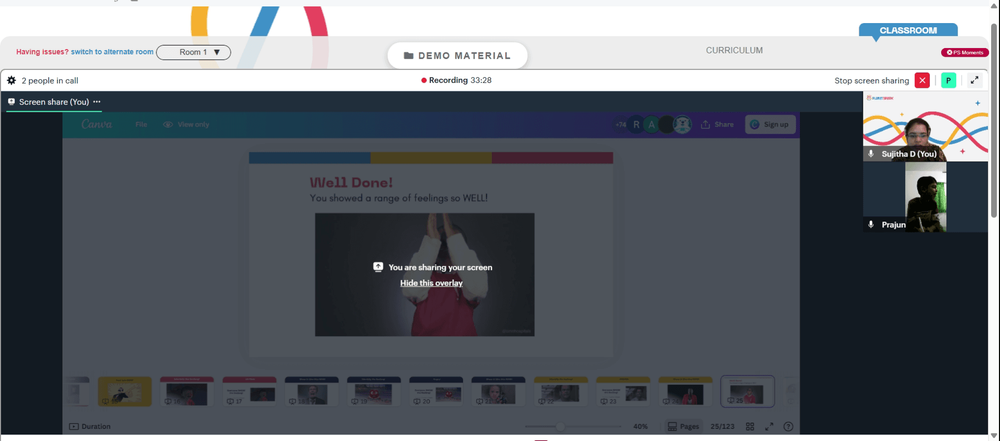The width and height of the screenshot is (1000, 441).
Task: Open the CLASSROOM tab
Action: tap(908, 31)
